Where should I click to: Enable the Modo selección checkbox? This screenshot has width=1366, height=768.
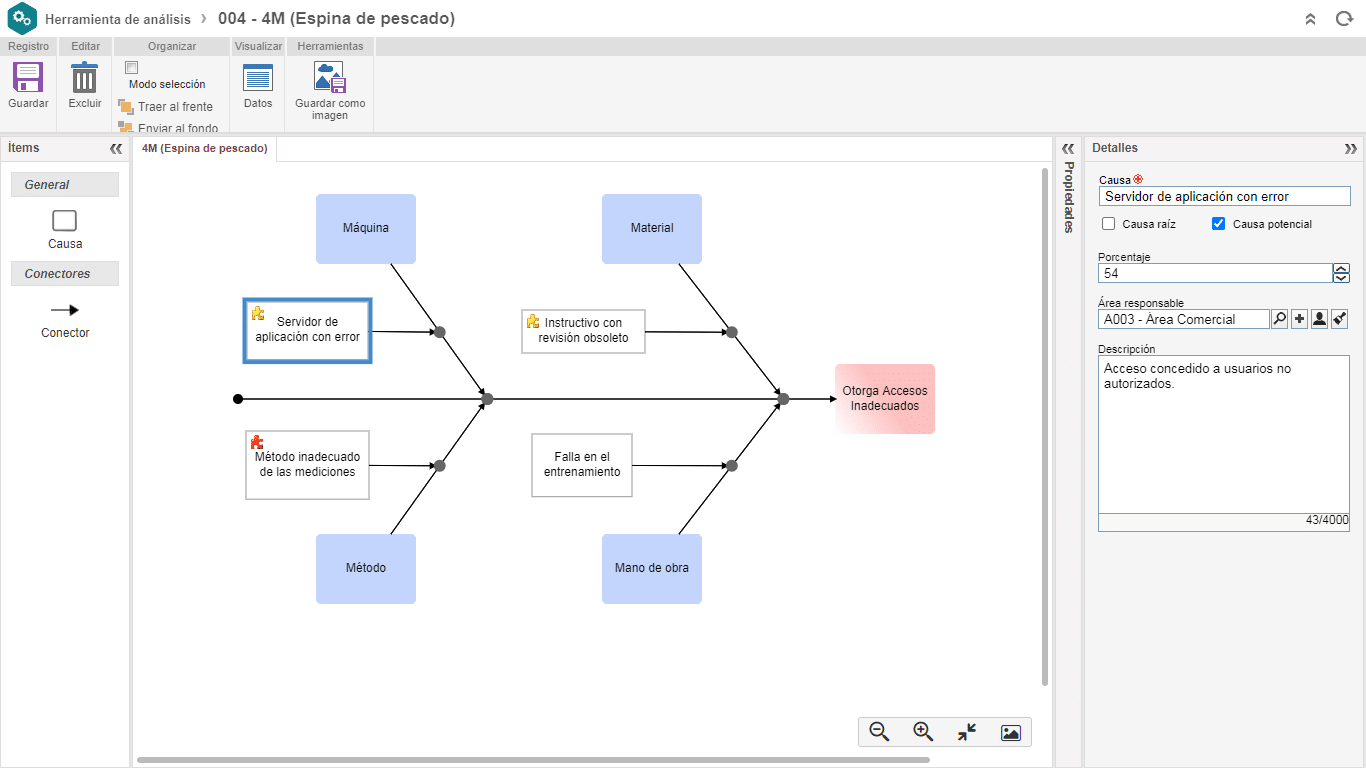[x=131, y=67]
